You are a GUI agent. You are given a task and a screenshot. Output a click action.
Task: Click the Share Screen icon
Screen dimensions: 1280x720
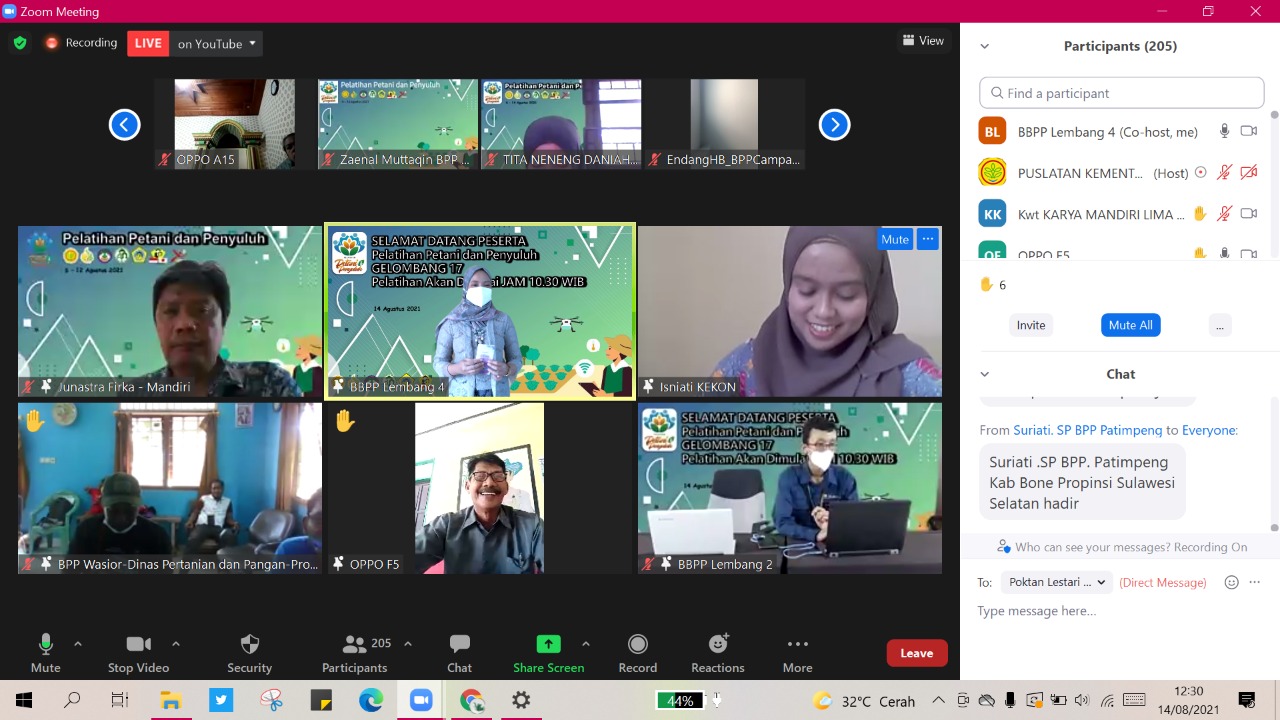tap(548, 645)
